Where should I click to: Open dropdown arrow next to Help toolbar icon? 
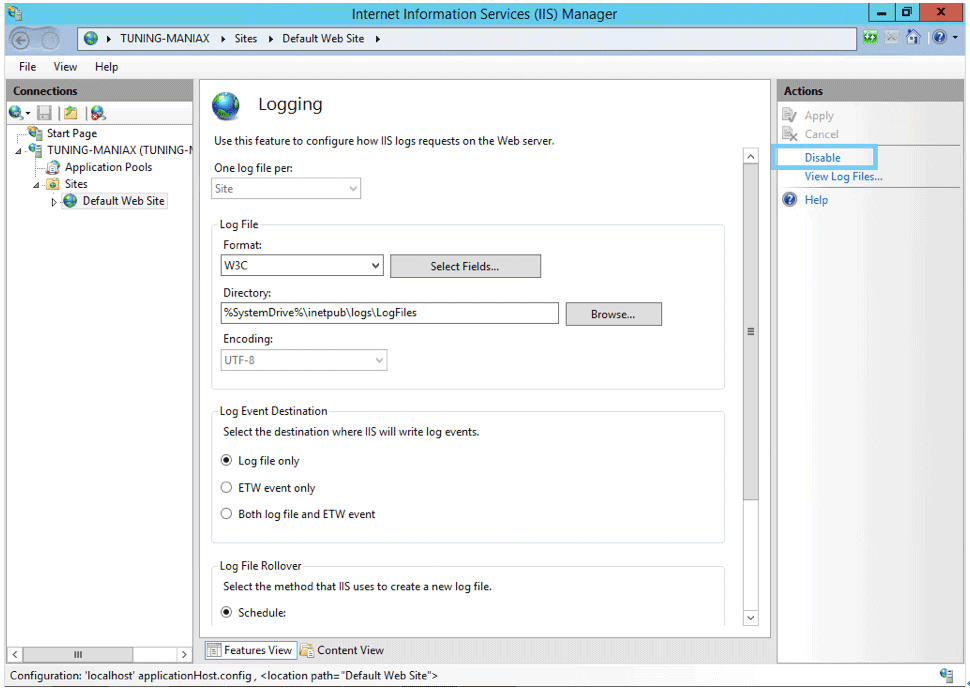click(955, 38)
